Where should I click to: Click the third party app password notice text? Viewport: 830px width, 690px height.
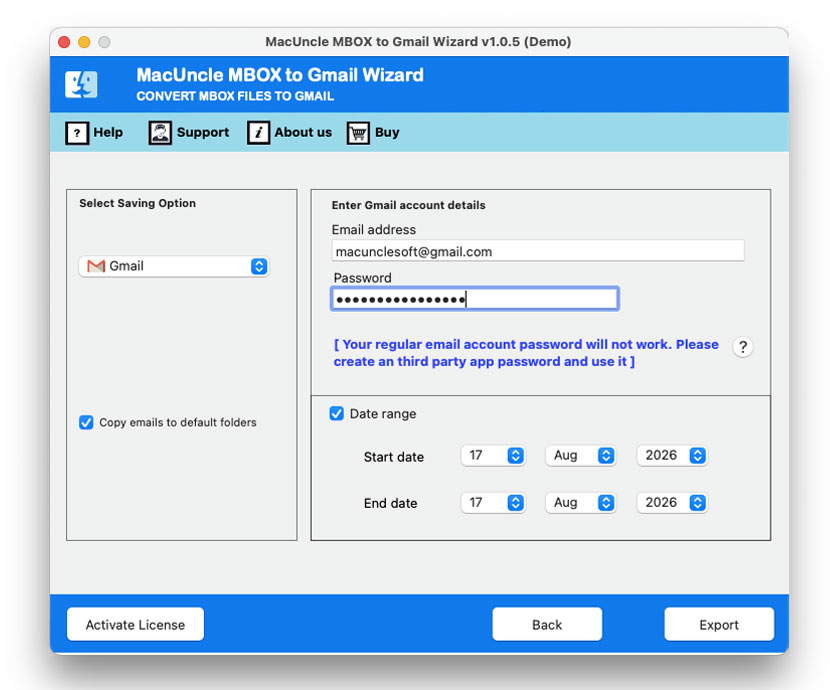(x=526, y=353)
